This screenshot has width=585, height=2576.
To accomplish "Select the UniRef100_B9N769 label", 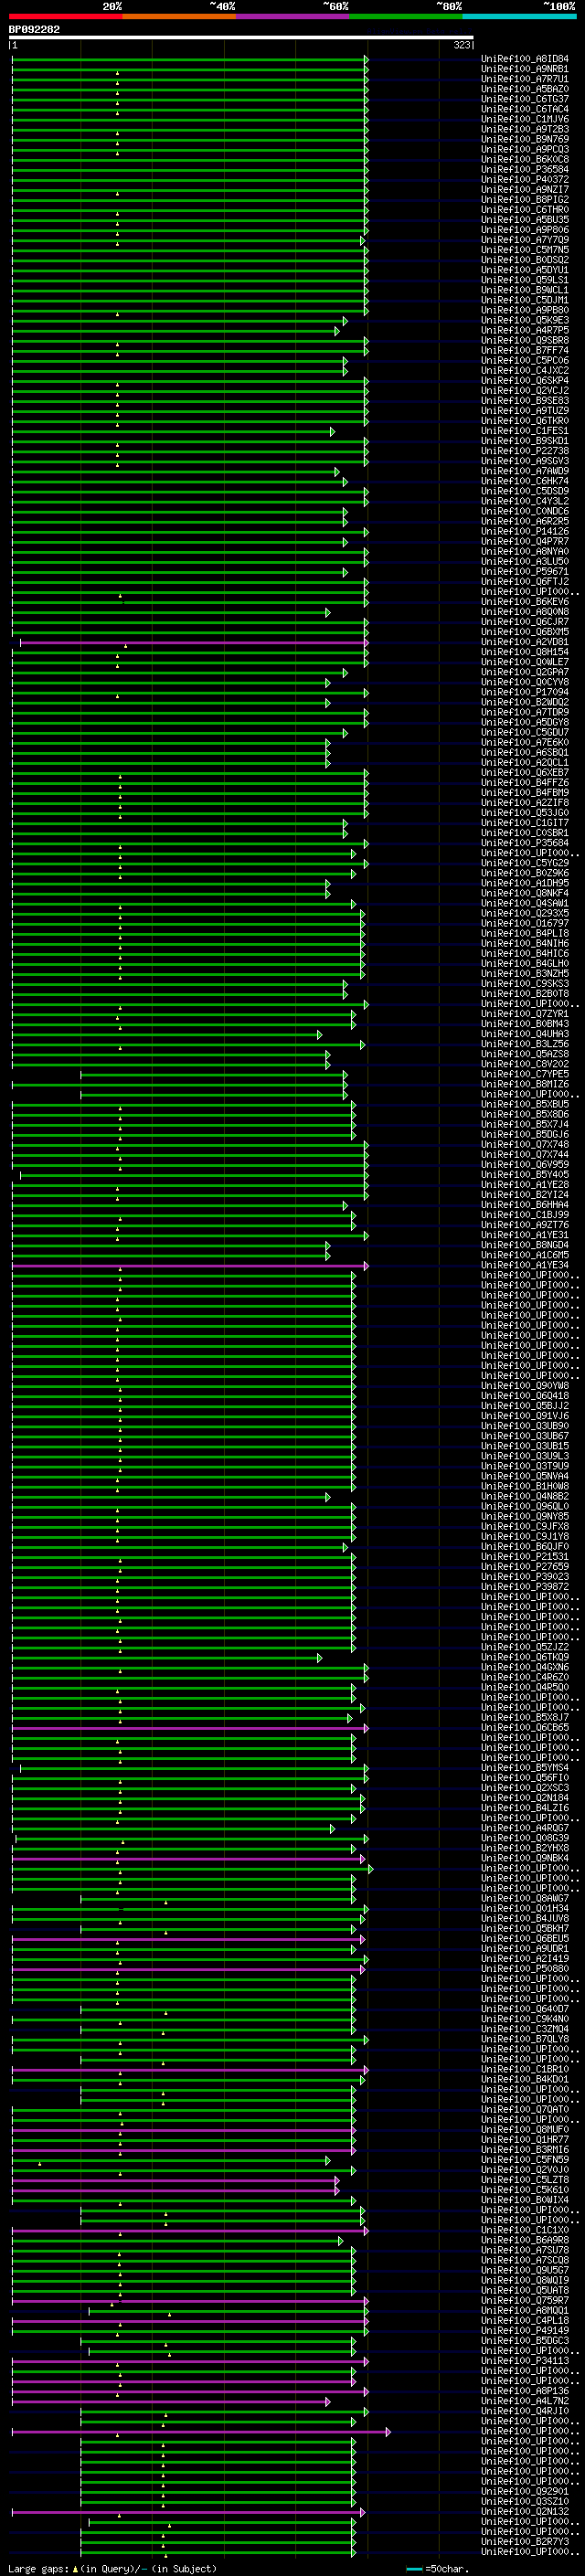I will [x=525, y=140].
